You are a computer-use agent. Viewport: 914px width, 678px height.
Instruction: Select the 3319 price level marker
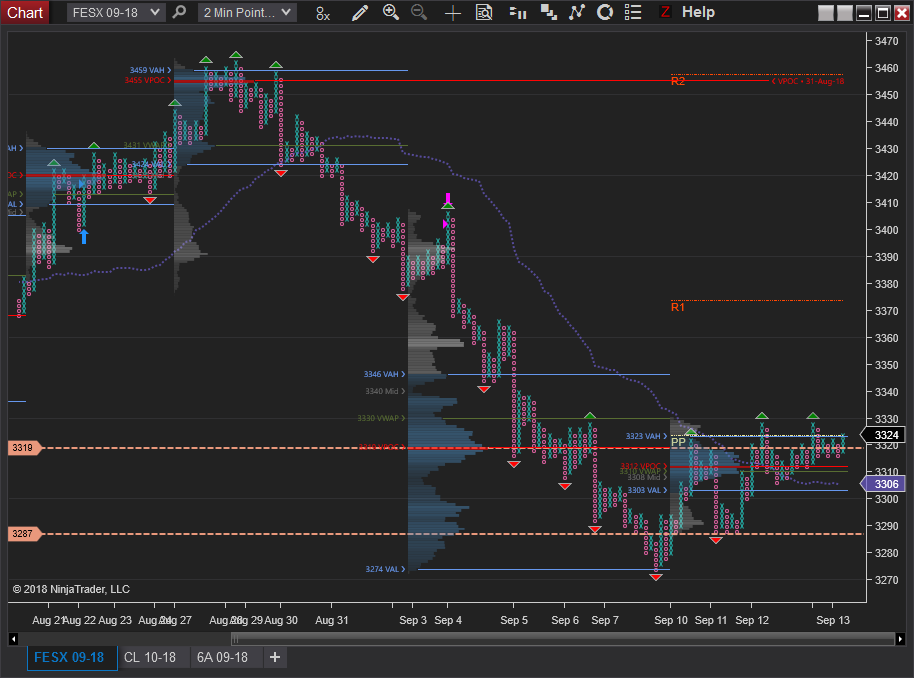click(x=24, y=448)
